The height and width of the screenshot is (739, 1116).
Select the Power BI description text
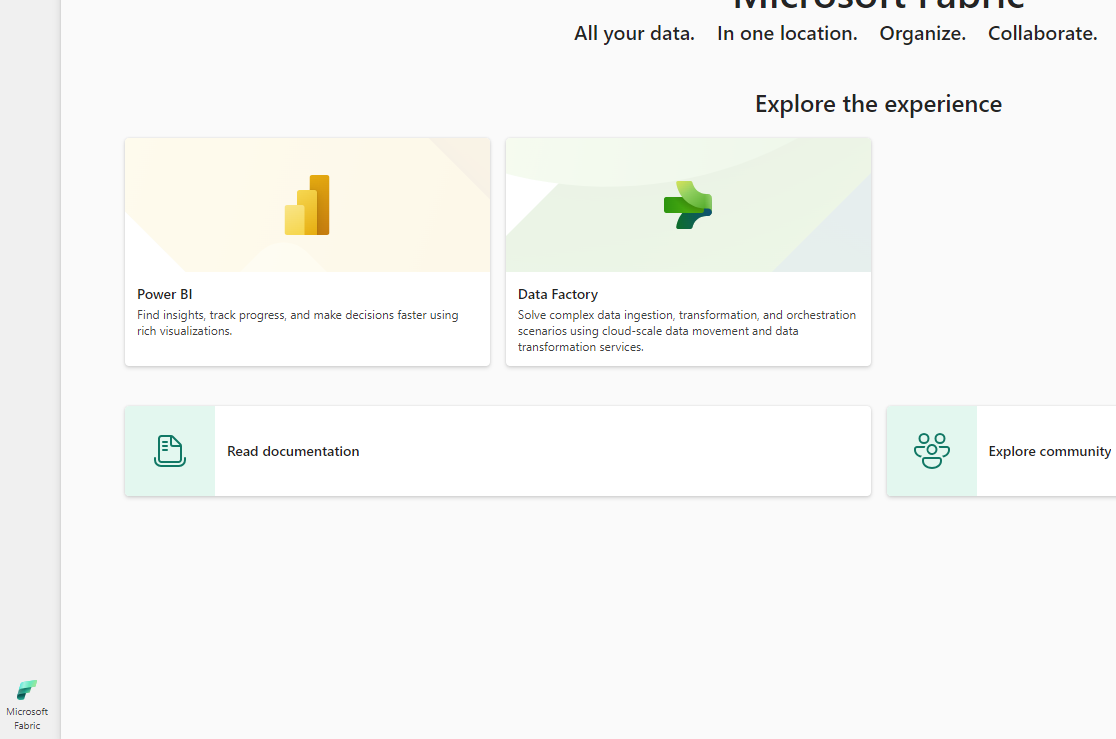click(298, 323)
